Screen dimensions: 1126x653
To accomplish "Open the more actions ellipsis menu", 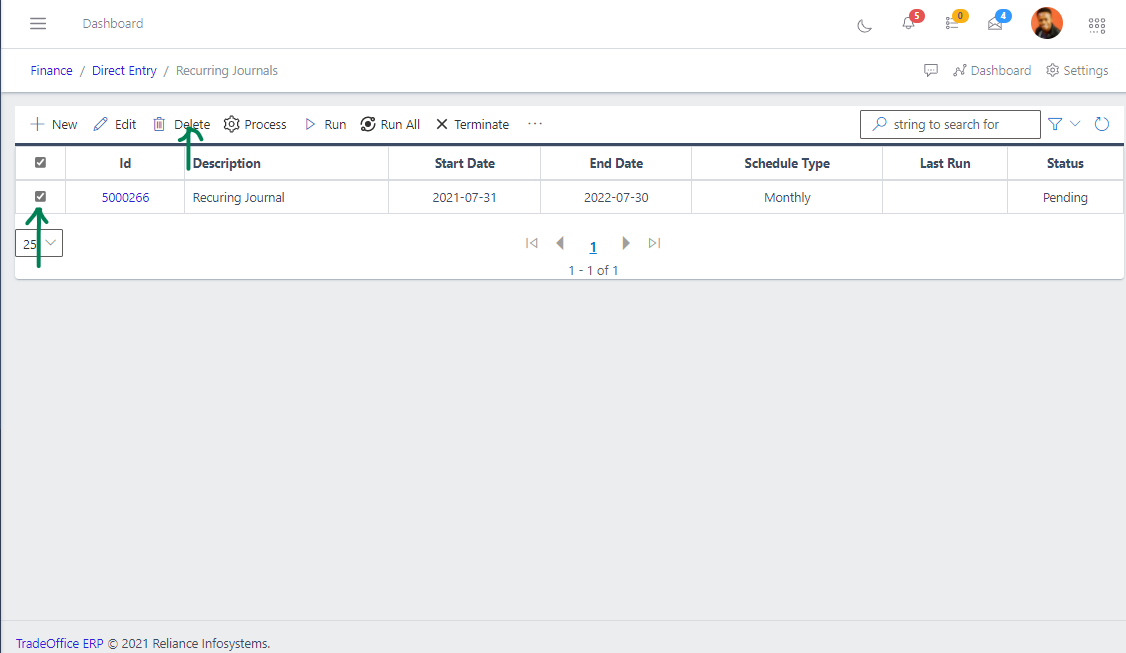I will pos(535,124).
